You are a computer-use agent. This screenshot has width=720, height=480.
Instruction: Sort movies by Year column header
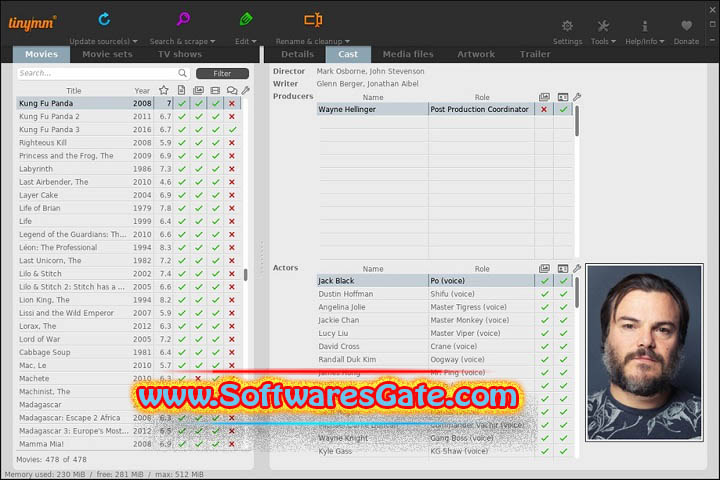[142, 90]
